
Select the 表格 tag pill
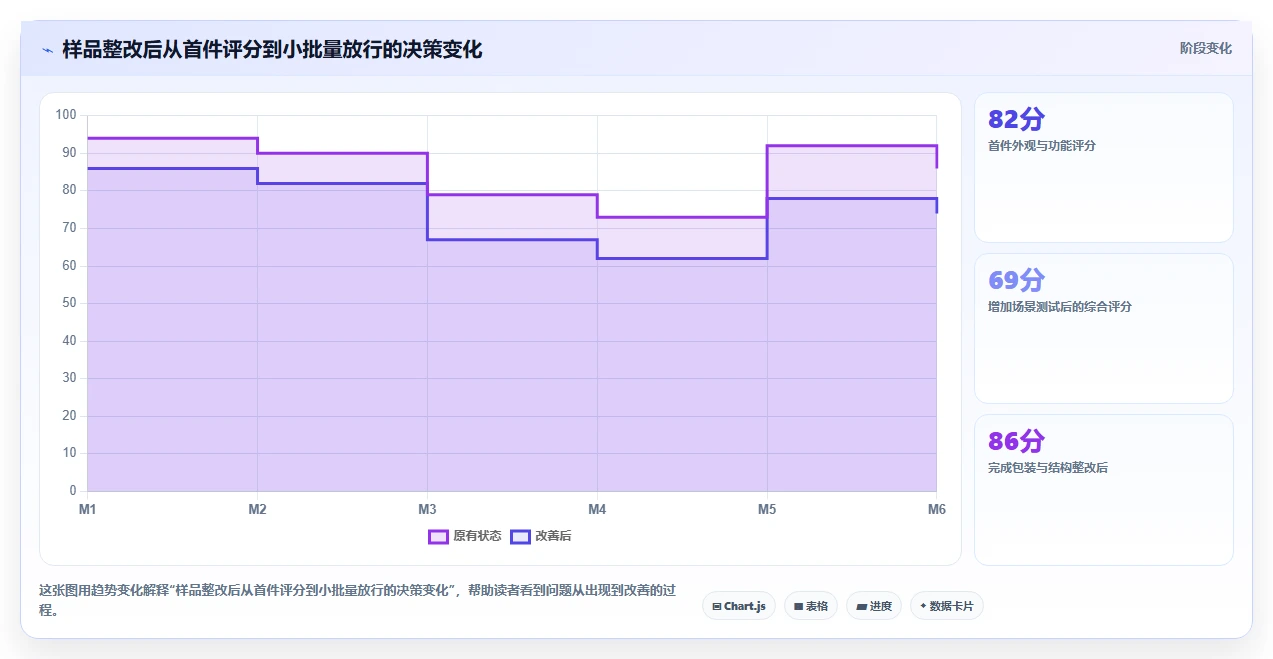pos(811,606)
